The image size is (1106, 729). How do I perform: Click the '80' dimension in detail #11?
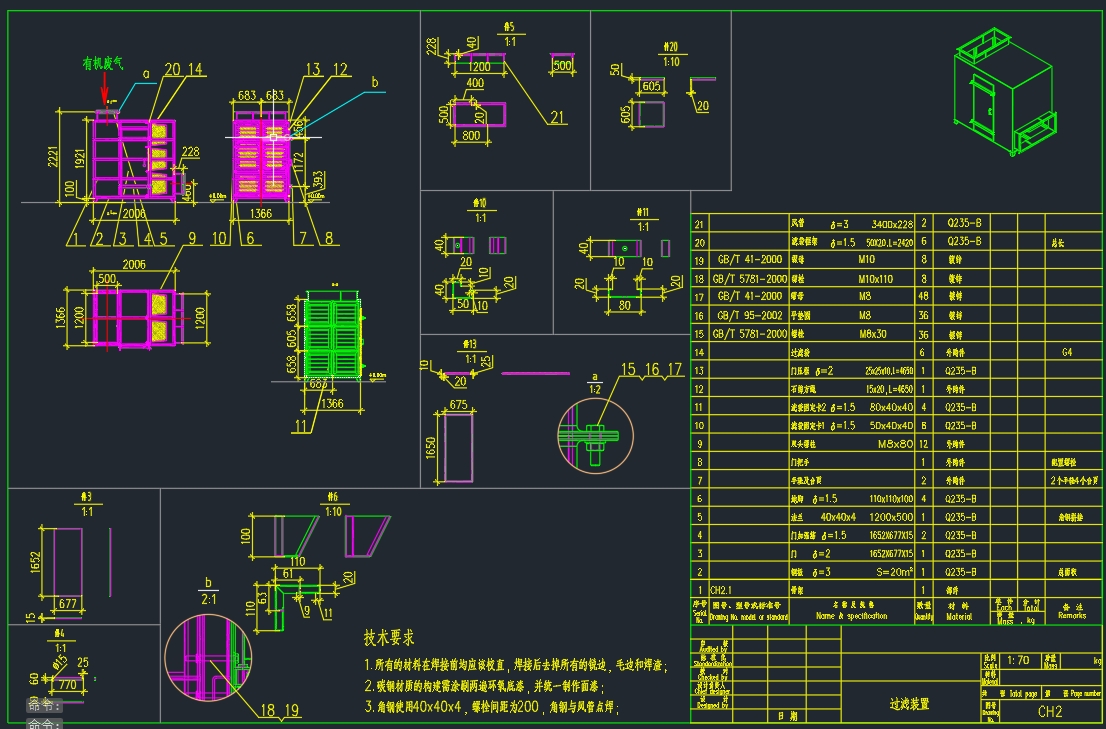pos(624,305)
